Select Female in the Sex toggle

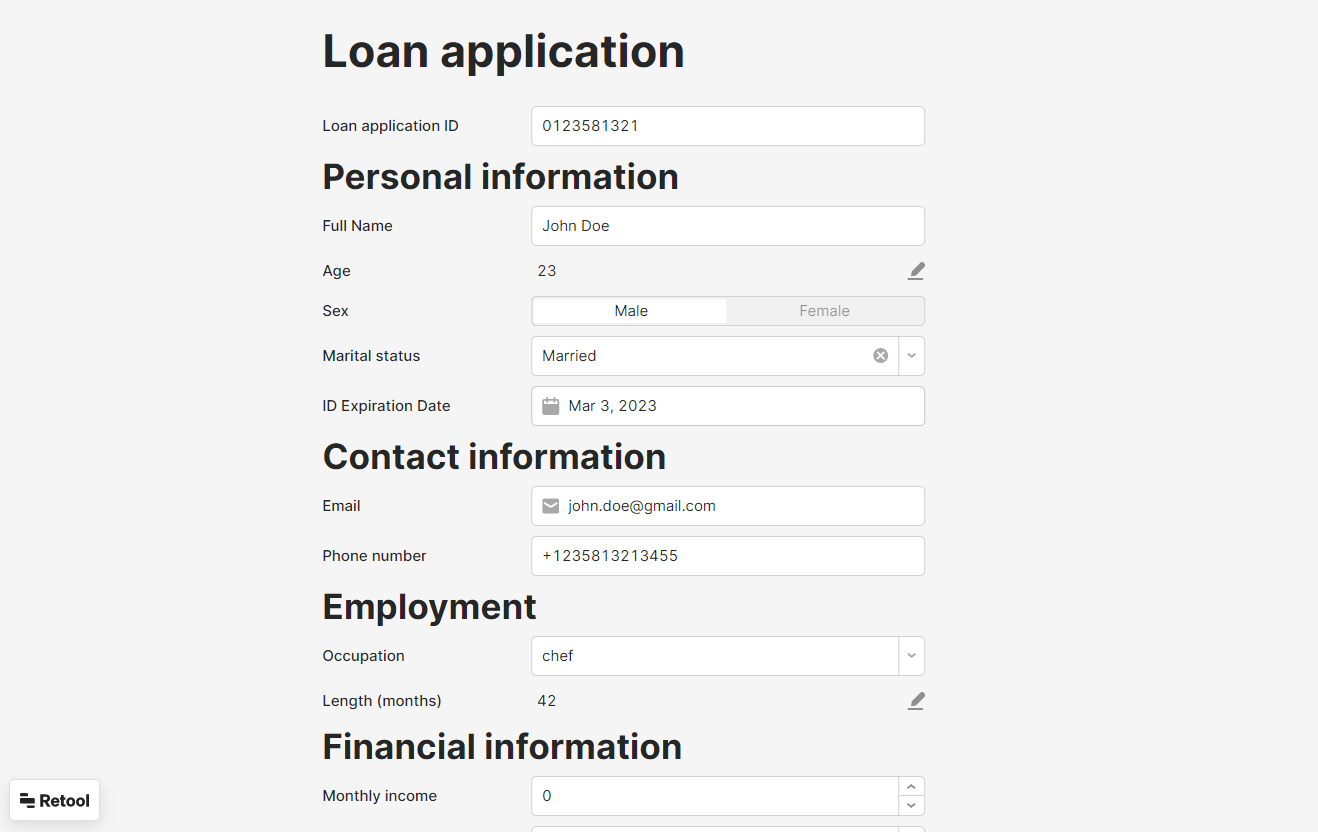tap(824, 311)
